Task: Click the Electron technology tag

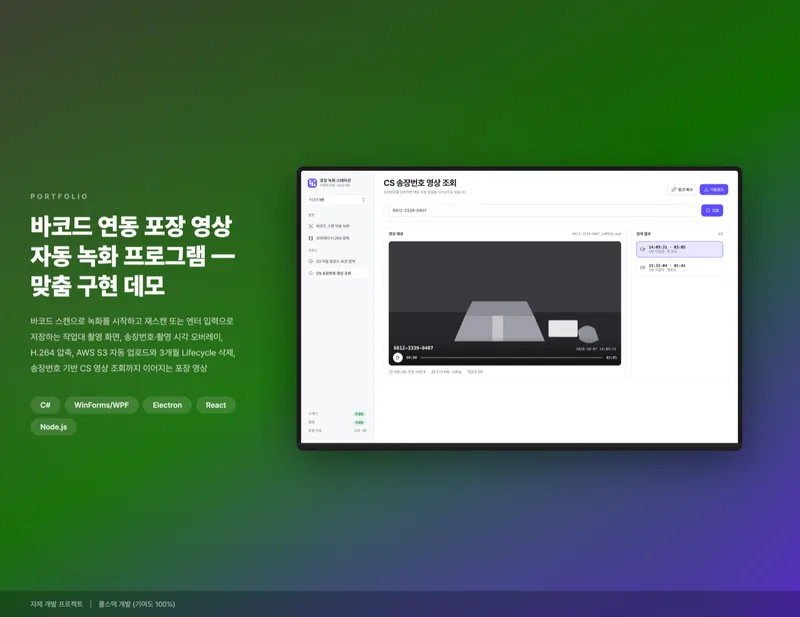Action: [x=167, y=405]
